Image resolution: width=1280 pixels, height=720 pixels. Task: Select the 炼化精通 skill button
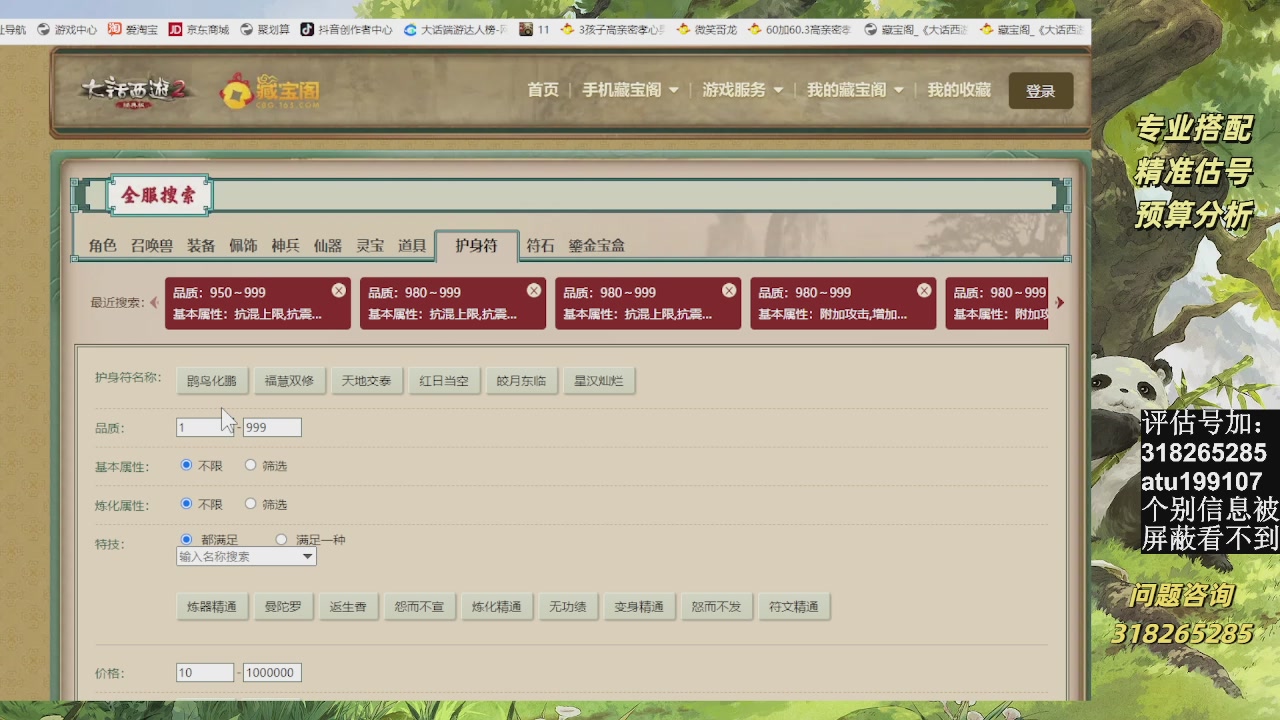(x=497, y=607)
